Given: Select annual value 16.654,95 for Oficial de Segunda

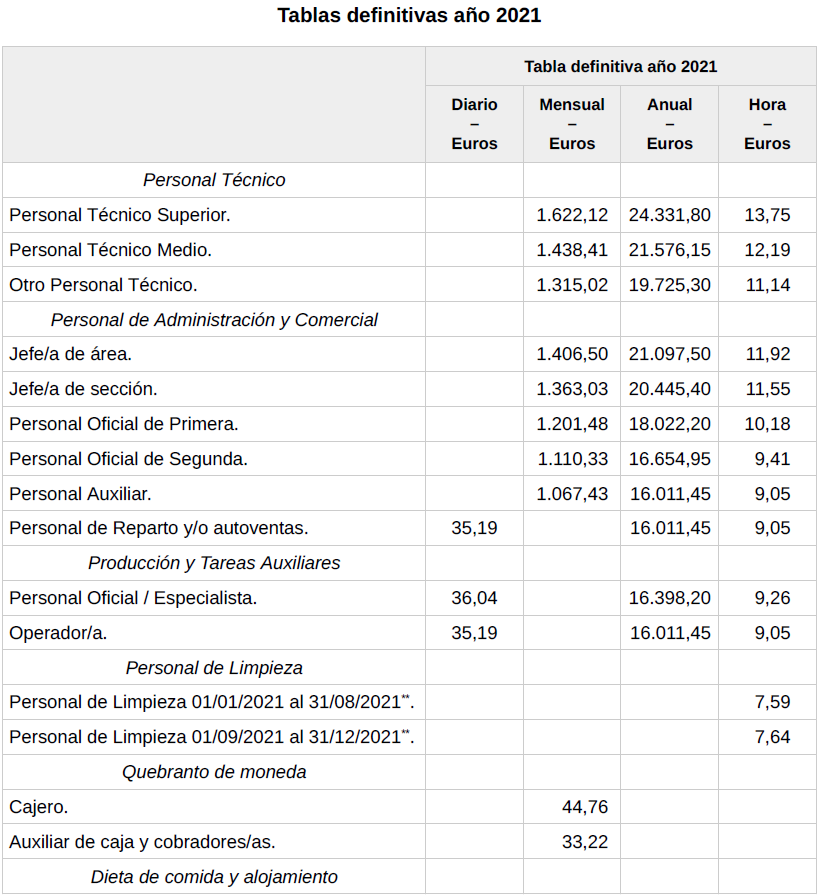Looking at the screenshot, I should (x=670, y=459).
